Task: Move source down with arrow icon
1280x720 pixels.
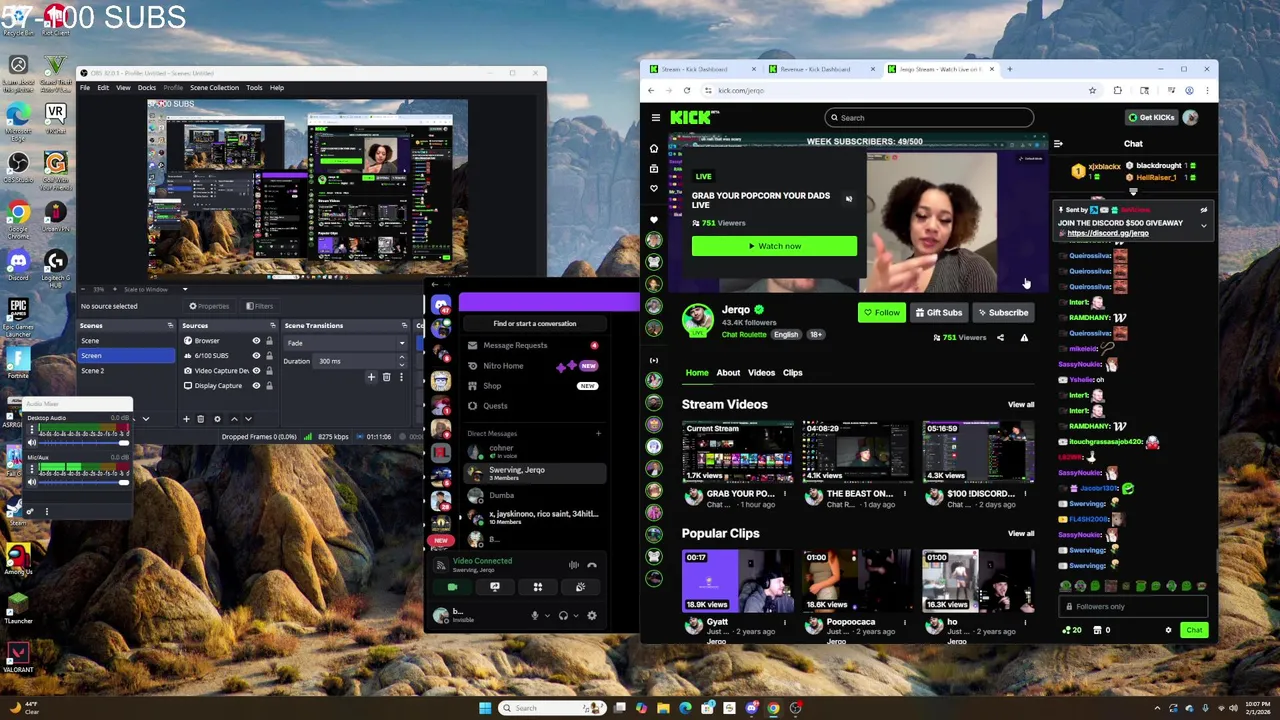Action: pyautogui.click(x=248, y=419)
